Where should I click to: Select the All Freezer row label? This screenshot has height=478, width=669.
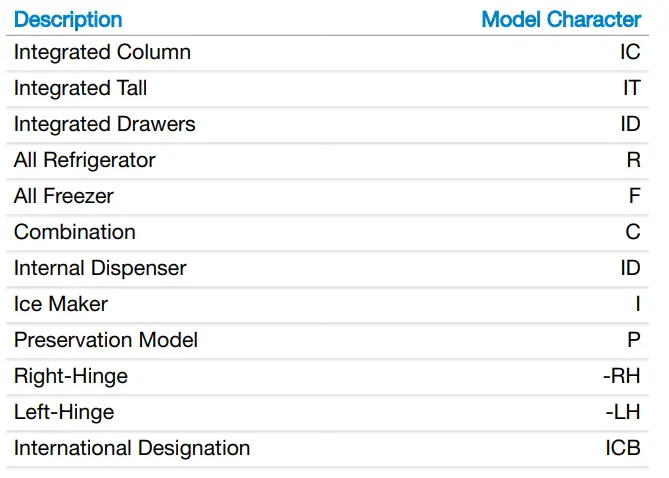click(x=63, y=196)
